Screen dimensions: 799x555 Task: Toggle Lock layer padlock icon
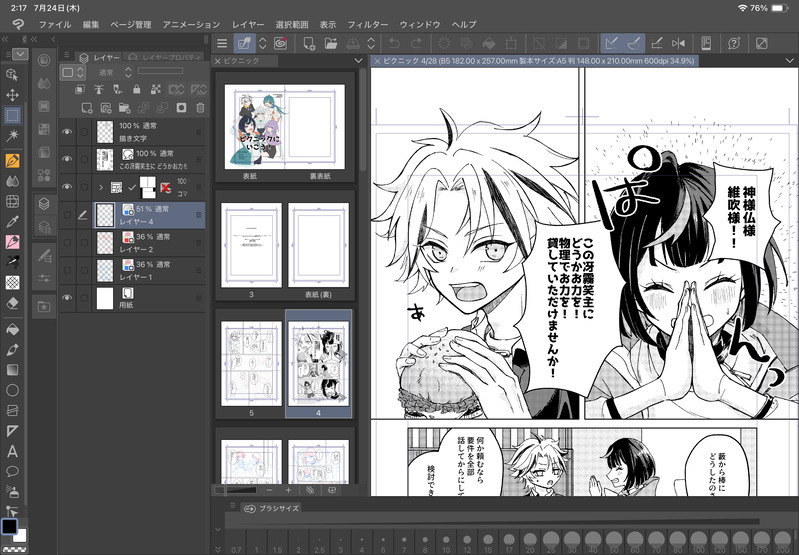pos(137,90)
